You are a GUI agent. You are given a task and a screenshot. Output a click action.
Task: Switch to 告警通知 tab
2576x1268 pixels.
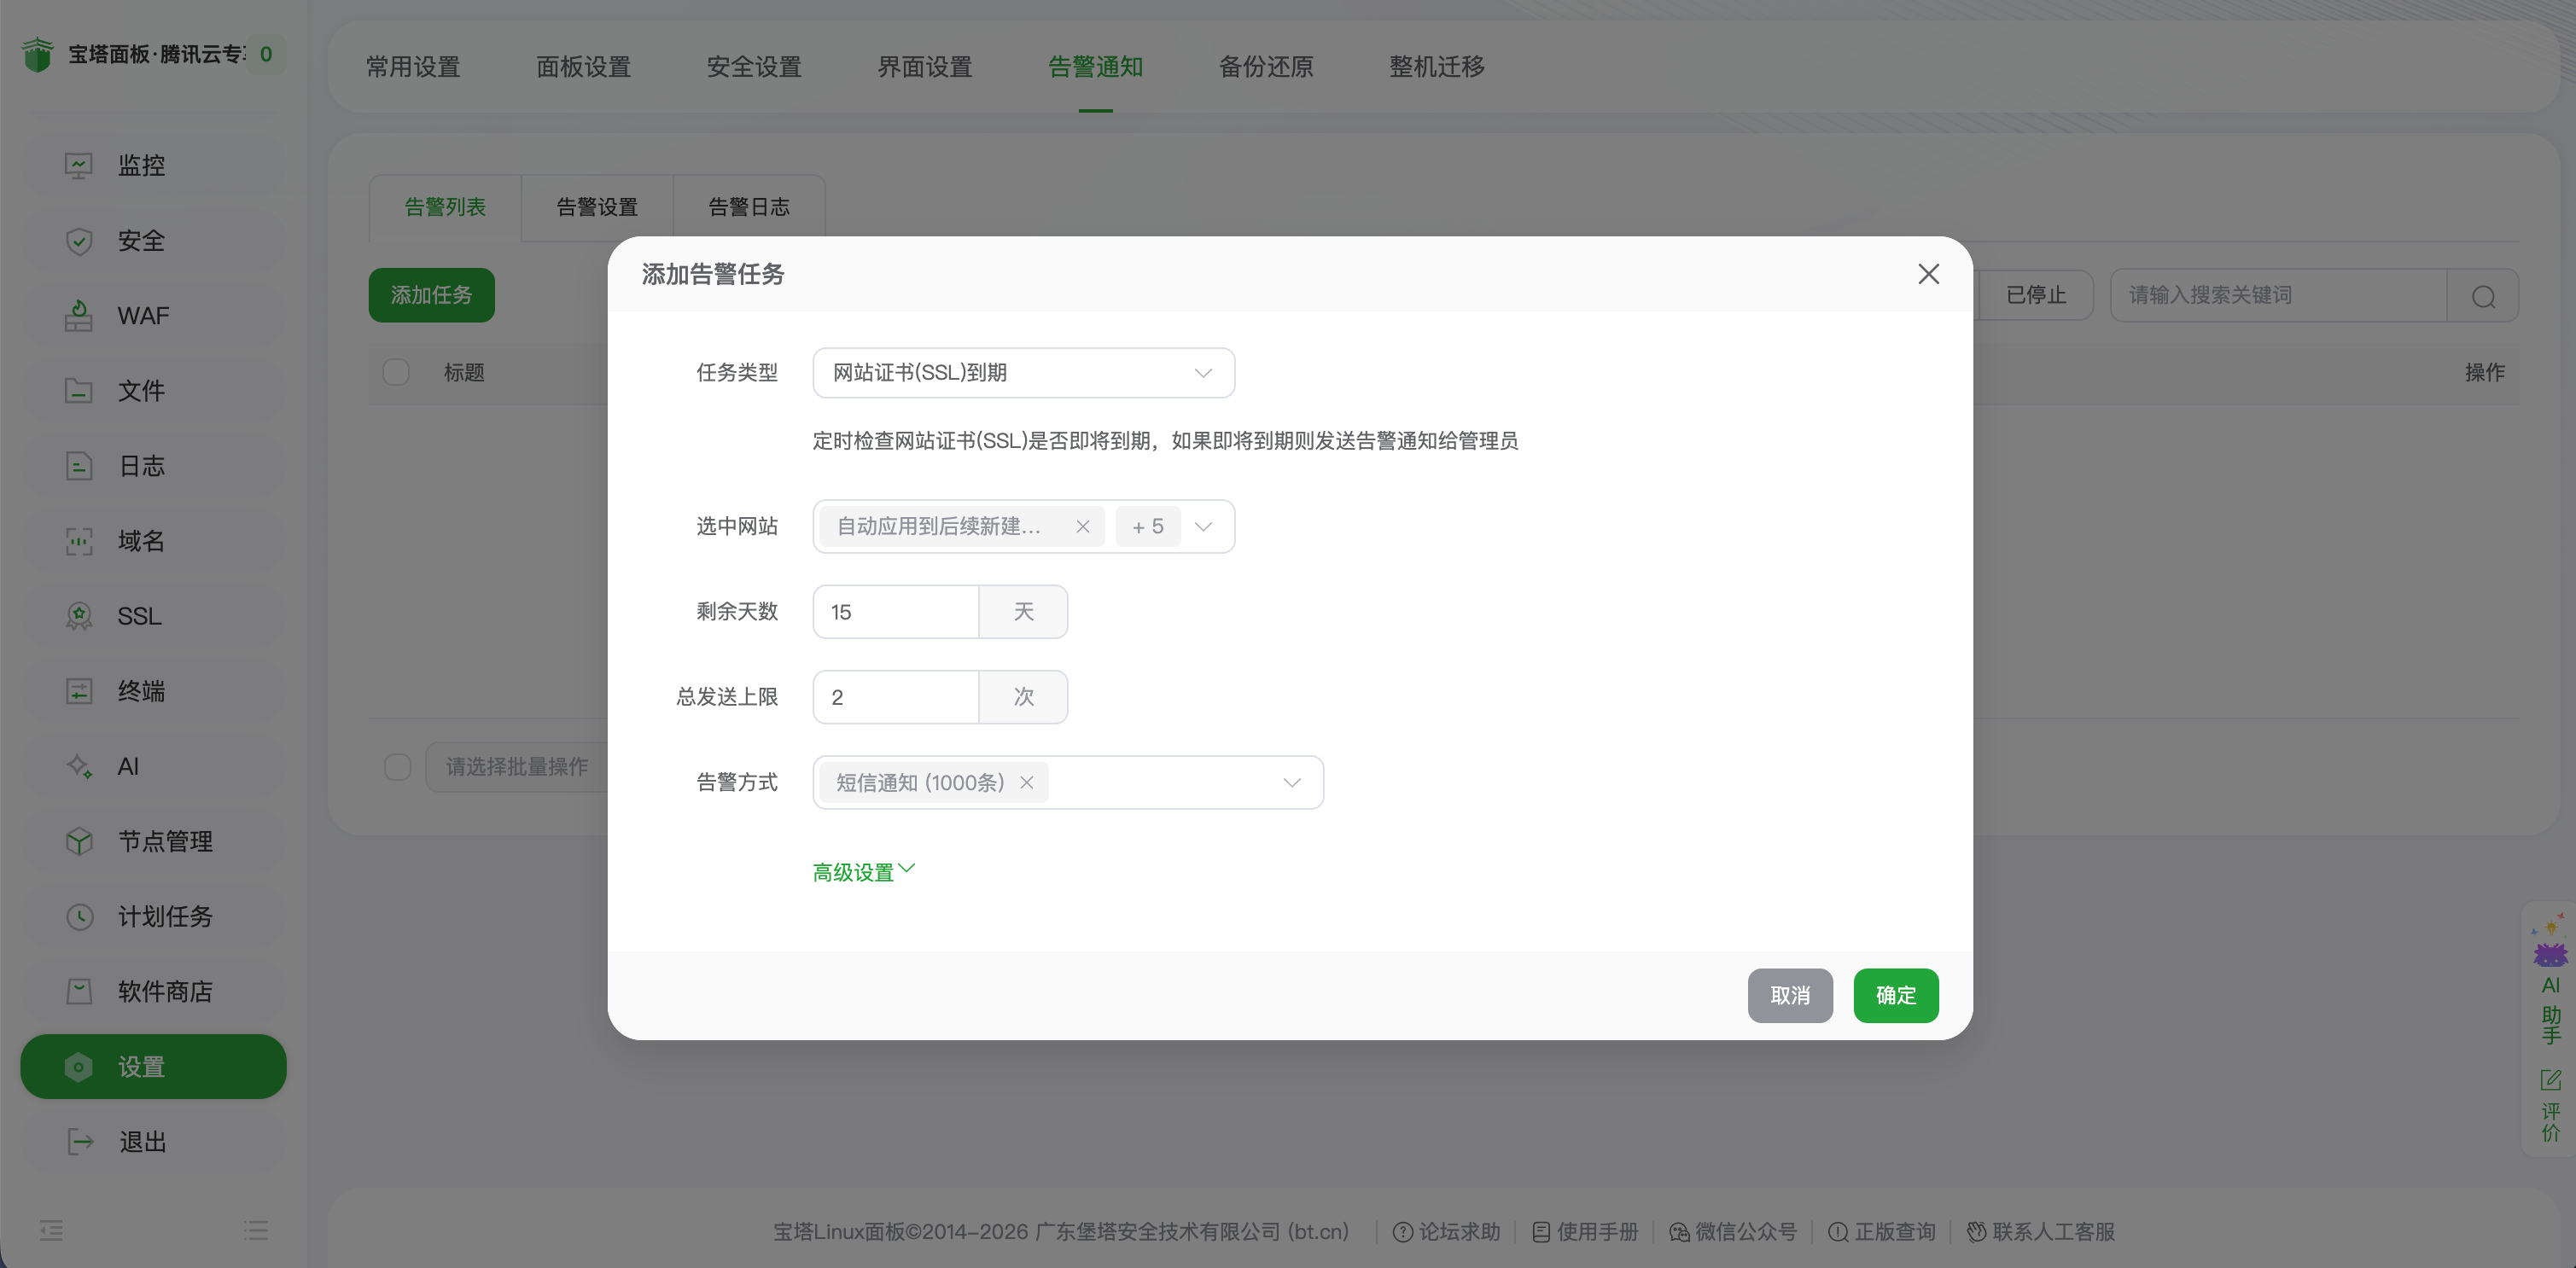pos(1095,67)
